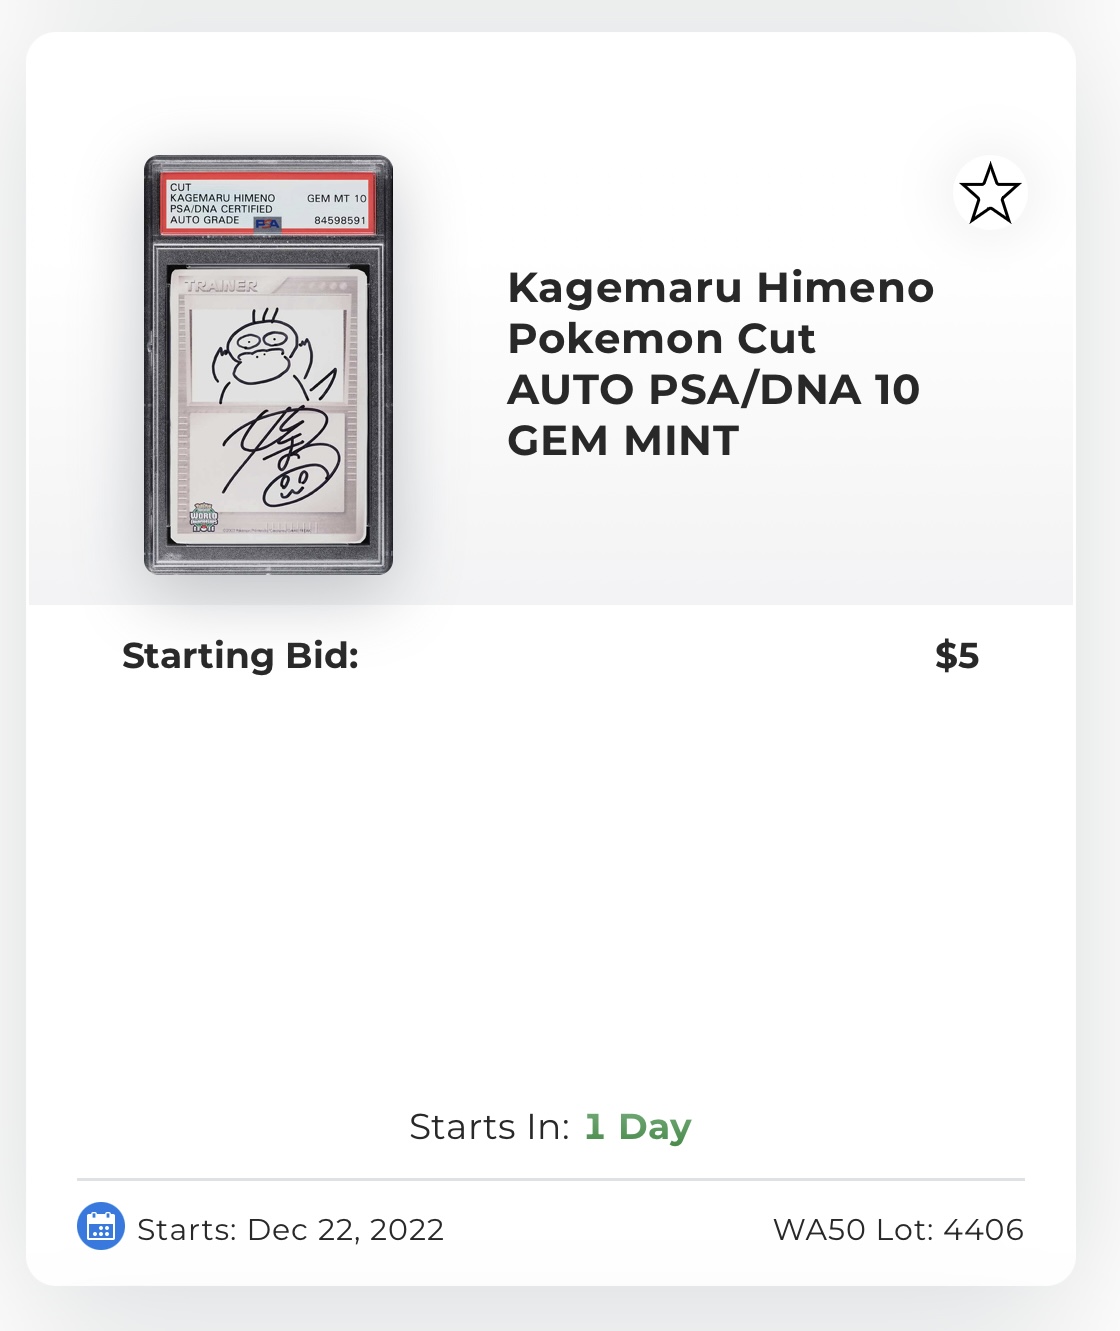Click the TRAINER heading on the card
The width and height of the screenshot is (1120, 1331).
(x=221, y=286)
